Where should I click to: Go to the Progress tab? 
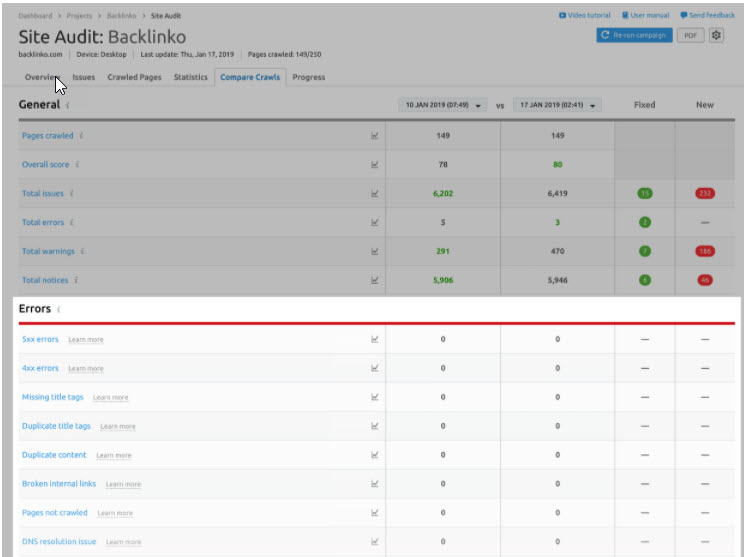[308, 77]
